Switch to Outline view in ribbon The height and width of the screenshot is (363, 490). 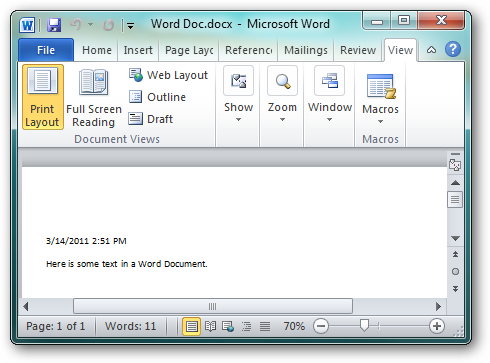[157, 97]
